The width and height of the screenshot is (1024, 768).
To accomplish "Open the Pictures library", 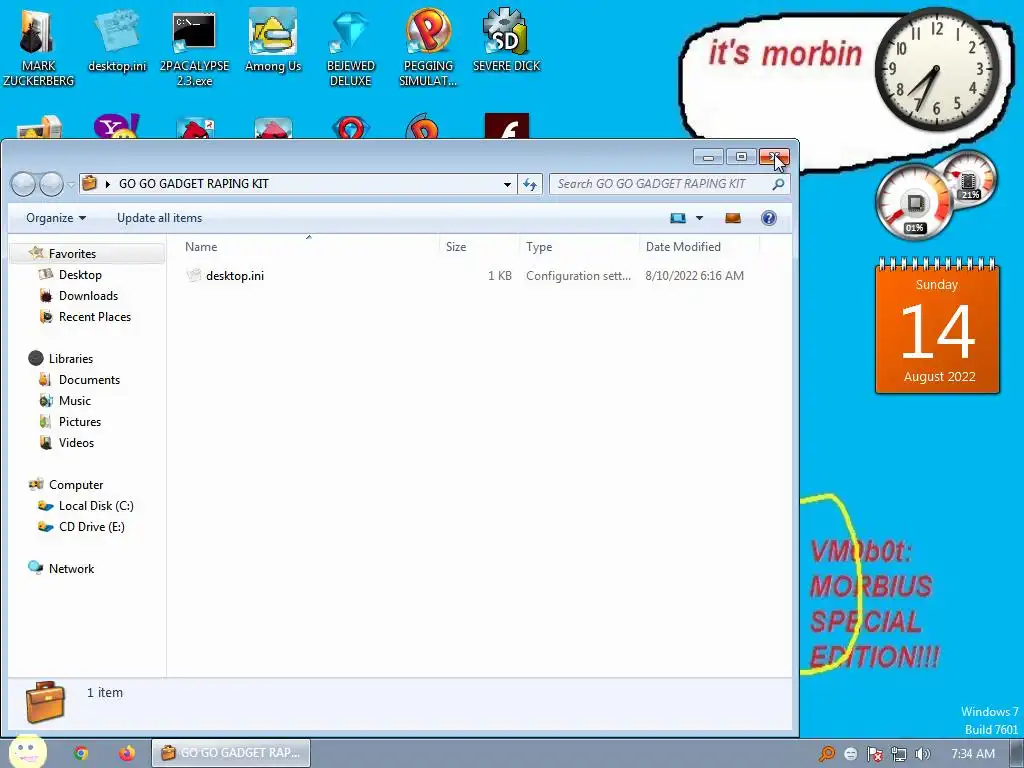I will point(80,421).
